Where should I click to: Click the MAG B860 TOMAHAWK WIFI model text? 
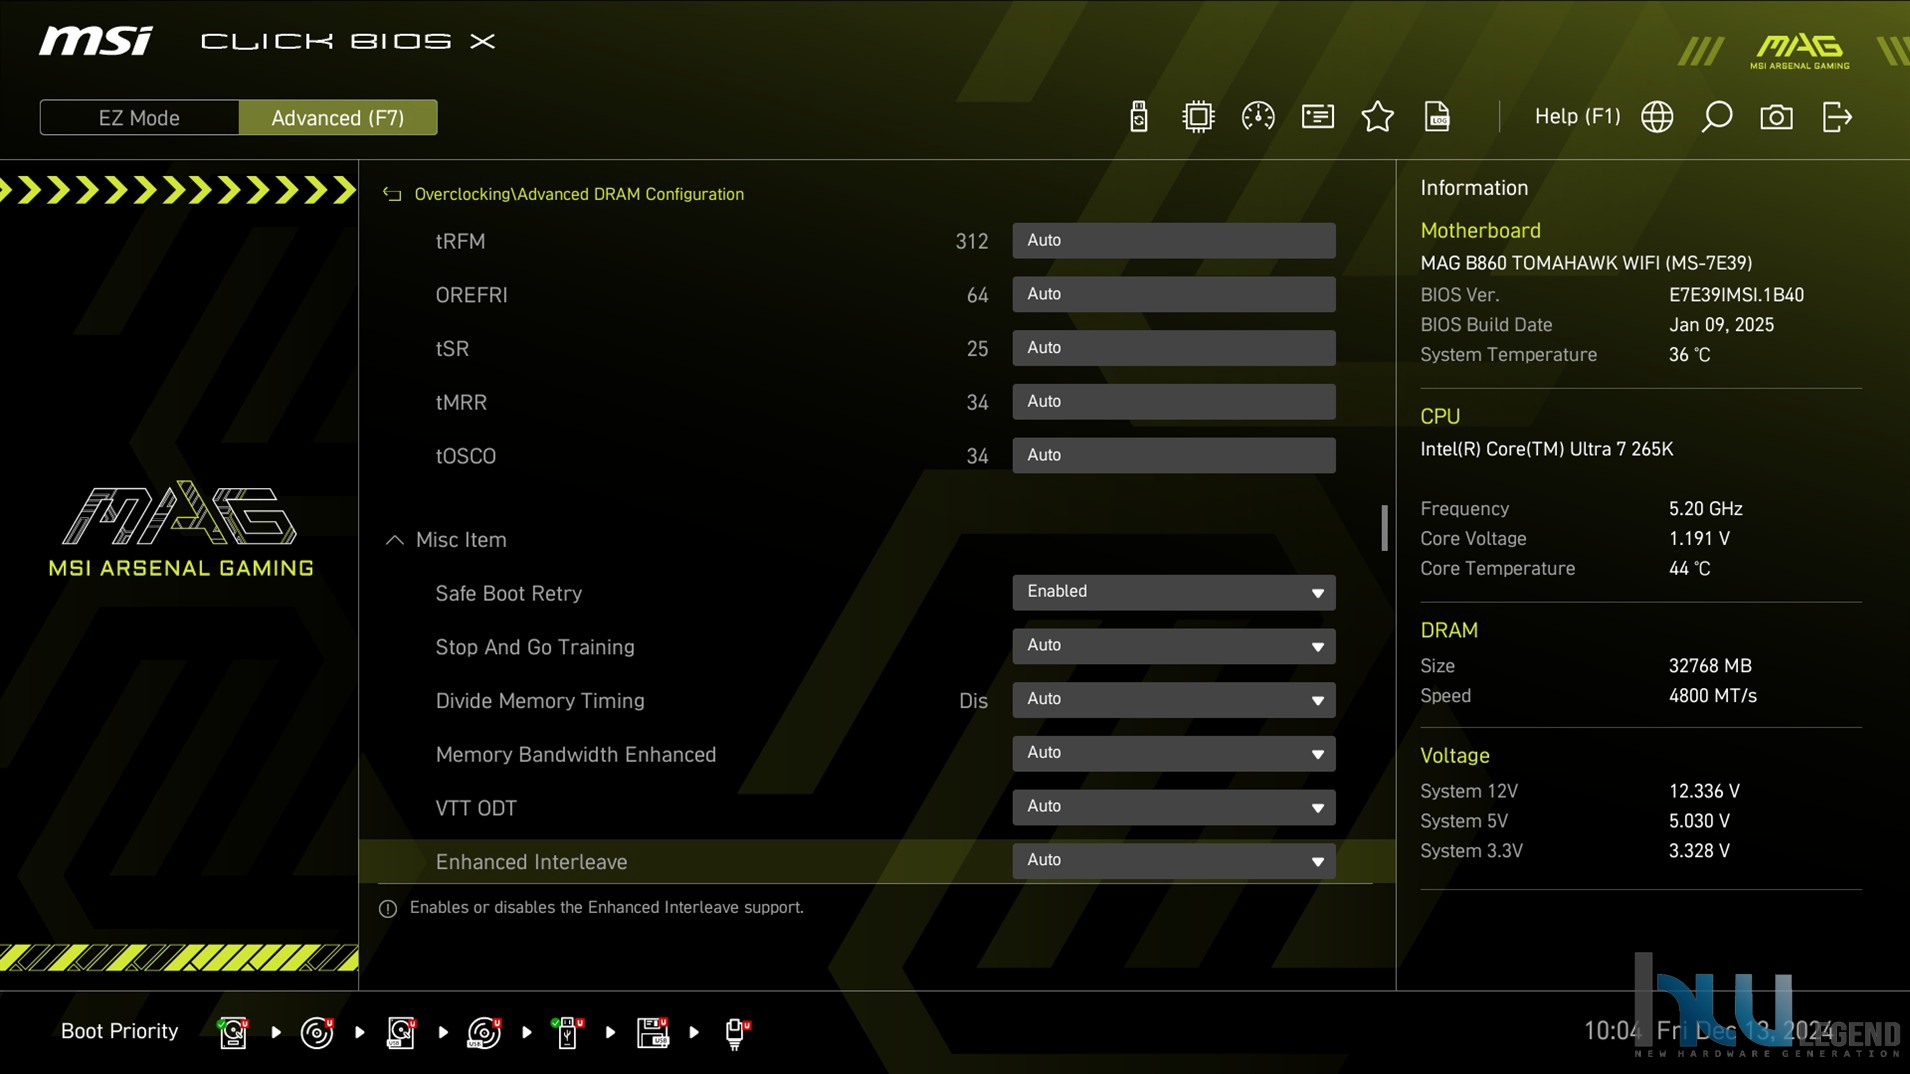1586,263
